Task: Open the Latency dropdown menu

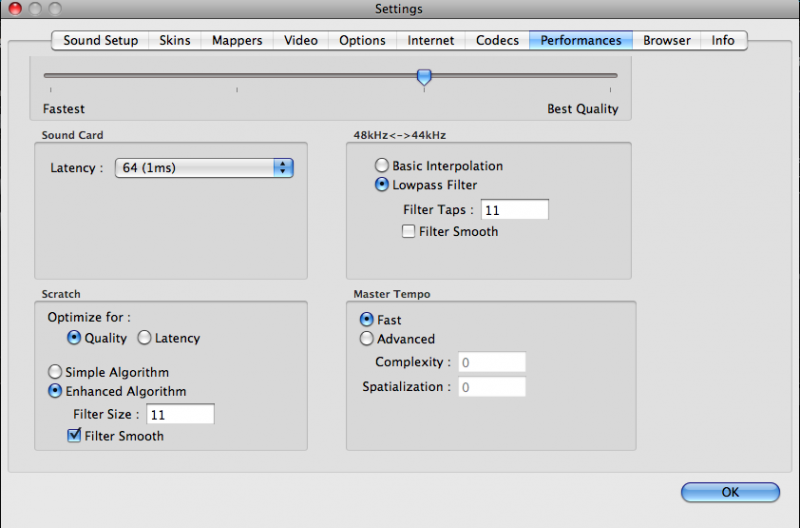Action: (x=204, y=168)
